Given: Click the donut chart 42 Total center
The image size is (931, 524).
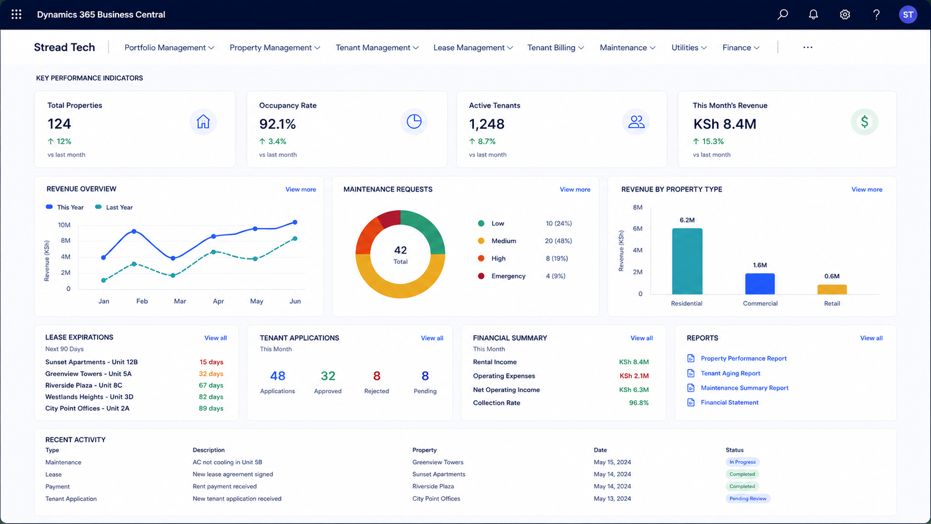Looking at the screenshot, I should pyautogui.click(x=400, y=254).
